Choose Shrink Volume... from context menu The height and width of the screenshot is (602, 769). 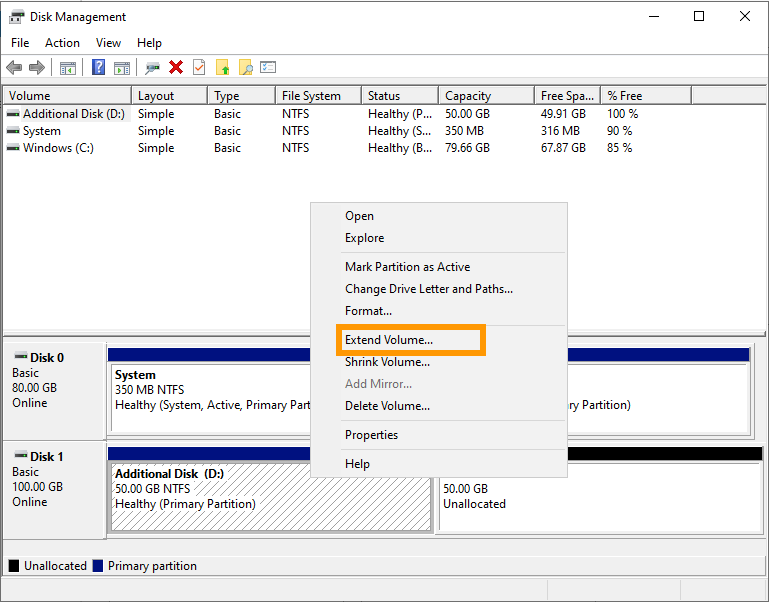pyautogui.click(x=387, y=362)
